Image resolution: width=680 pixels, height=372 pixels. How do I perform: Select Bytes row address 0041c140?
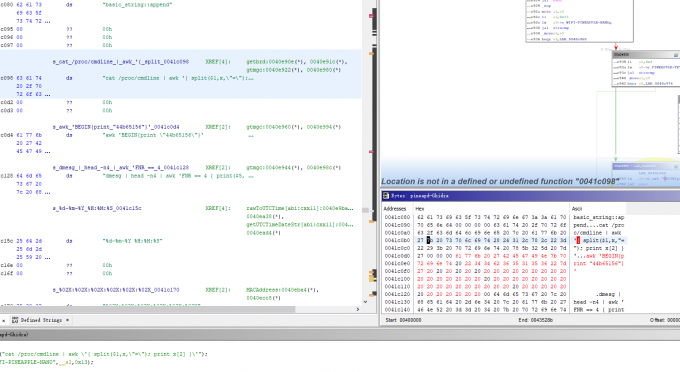(397, 310)
